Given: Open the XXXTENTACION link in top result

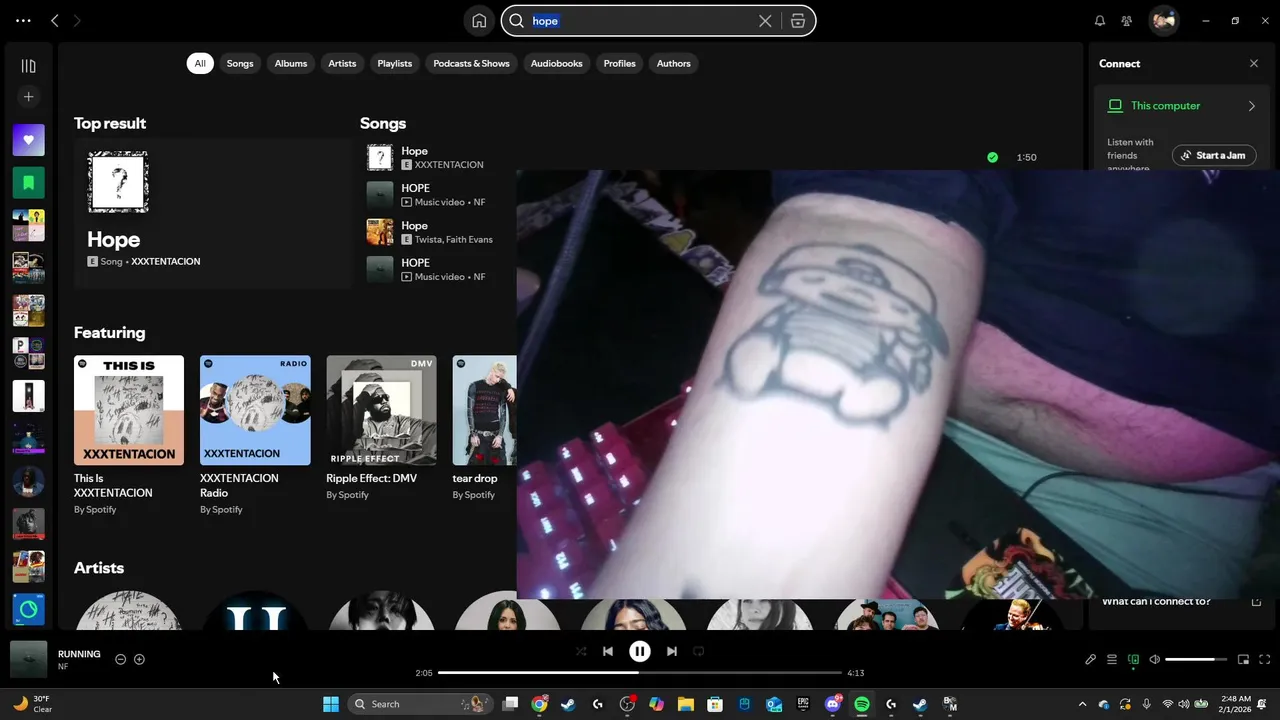Looking at the screenshot, I should coord(166,262).
